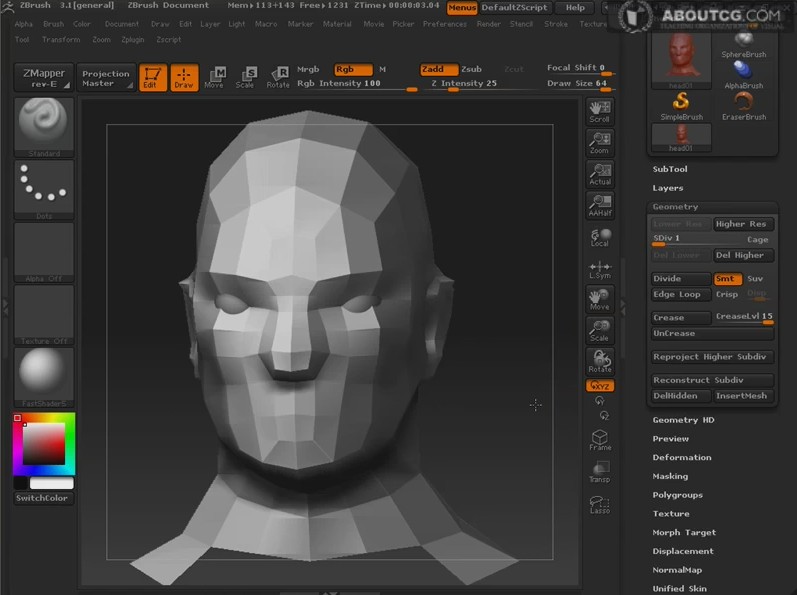The height and width of the screenshot is (595, 797).
Task: Open the Preferences menu
Action: coord(445,24)
